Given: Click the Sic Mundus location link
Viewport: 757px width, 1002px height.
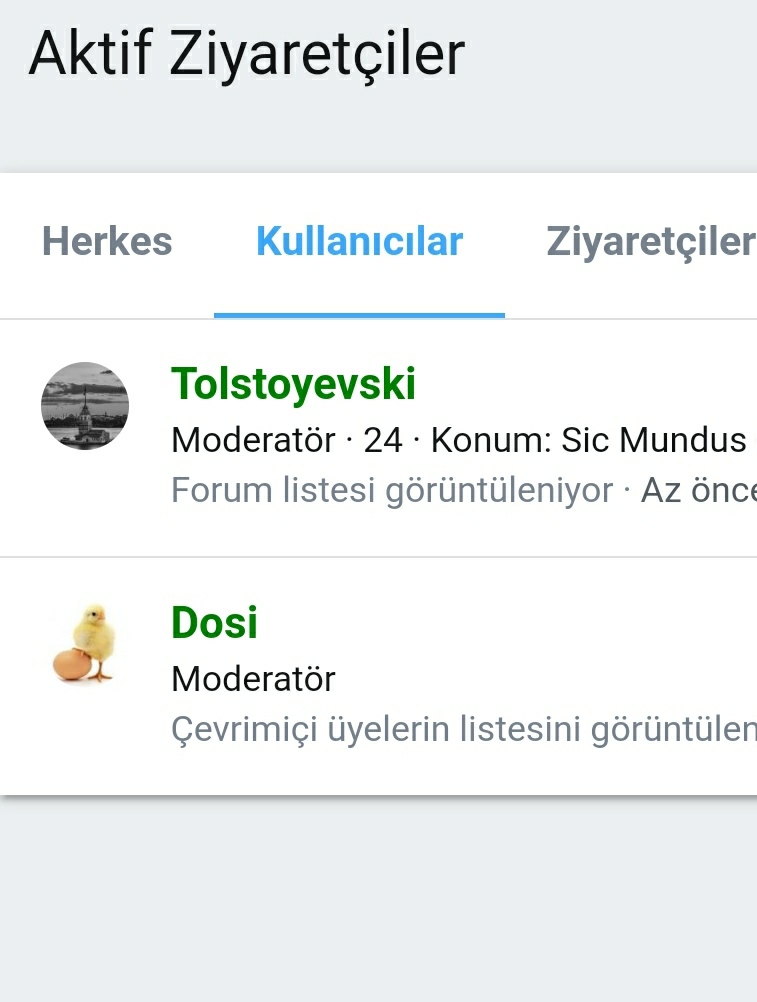Looking at the screenshot, I should (x=654, y=440).
